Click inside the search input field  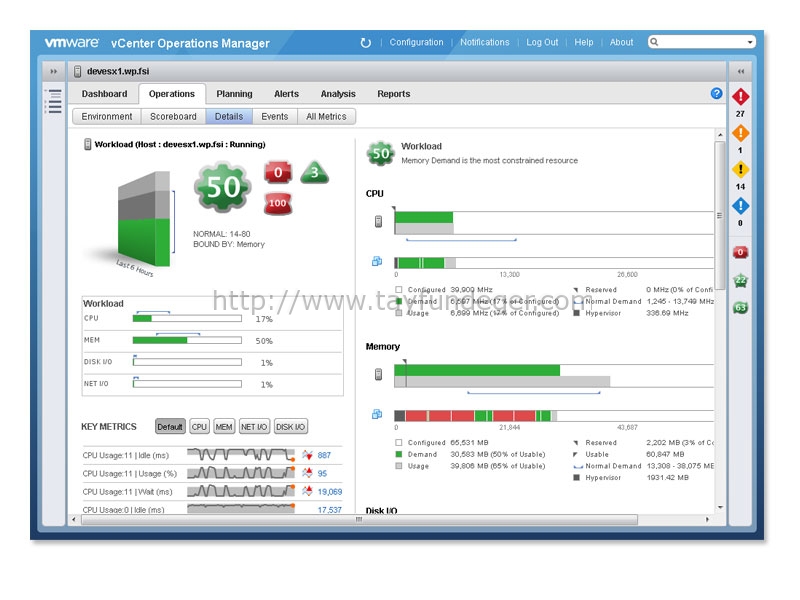coord(702,42)
